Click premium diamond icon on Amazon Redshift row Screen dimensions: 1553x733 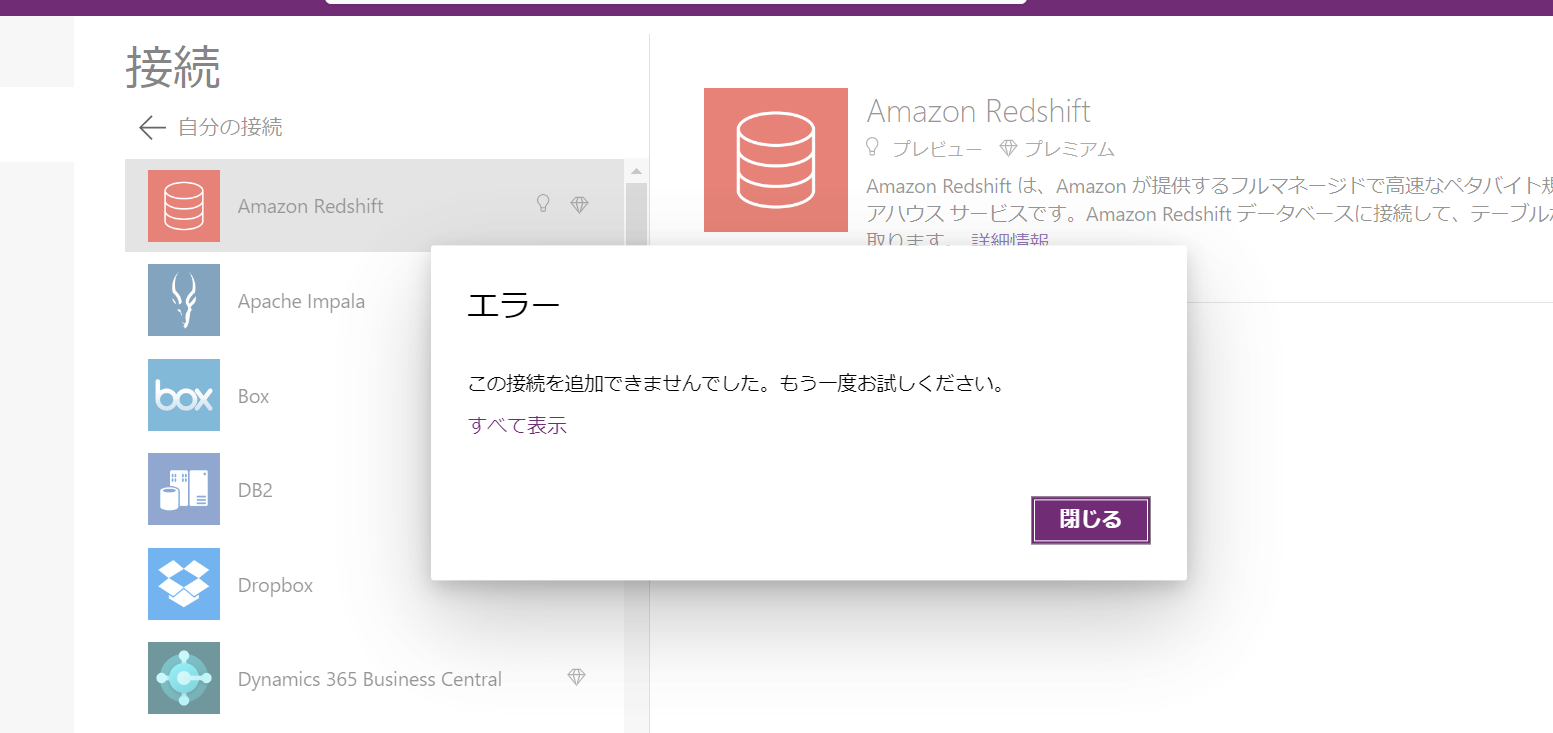pos(579,205)
